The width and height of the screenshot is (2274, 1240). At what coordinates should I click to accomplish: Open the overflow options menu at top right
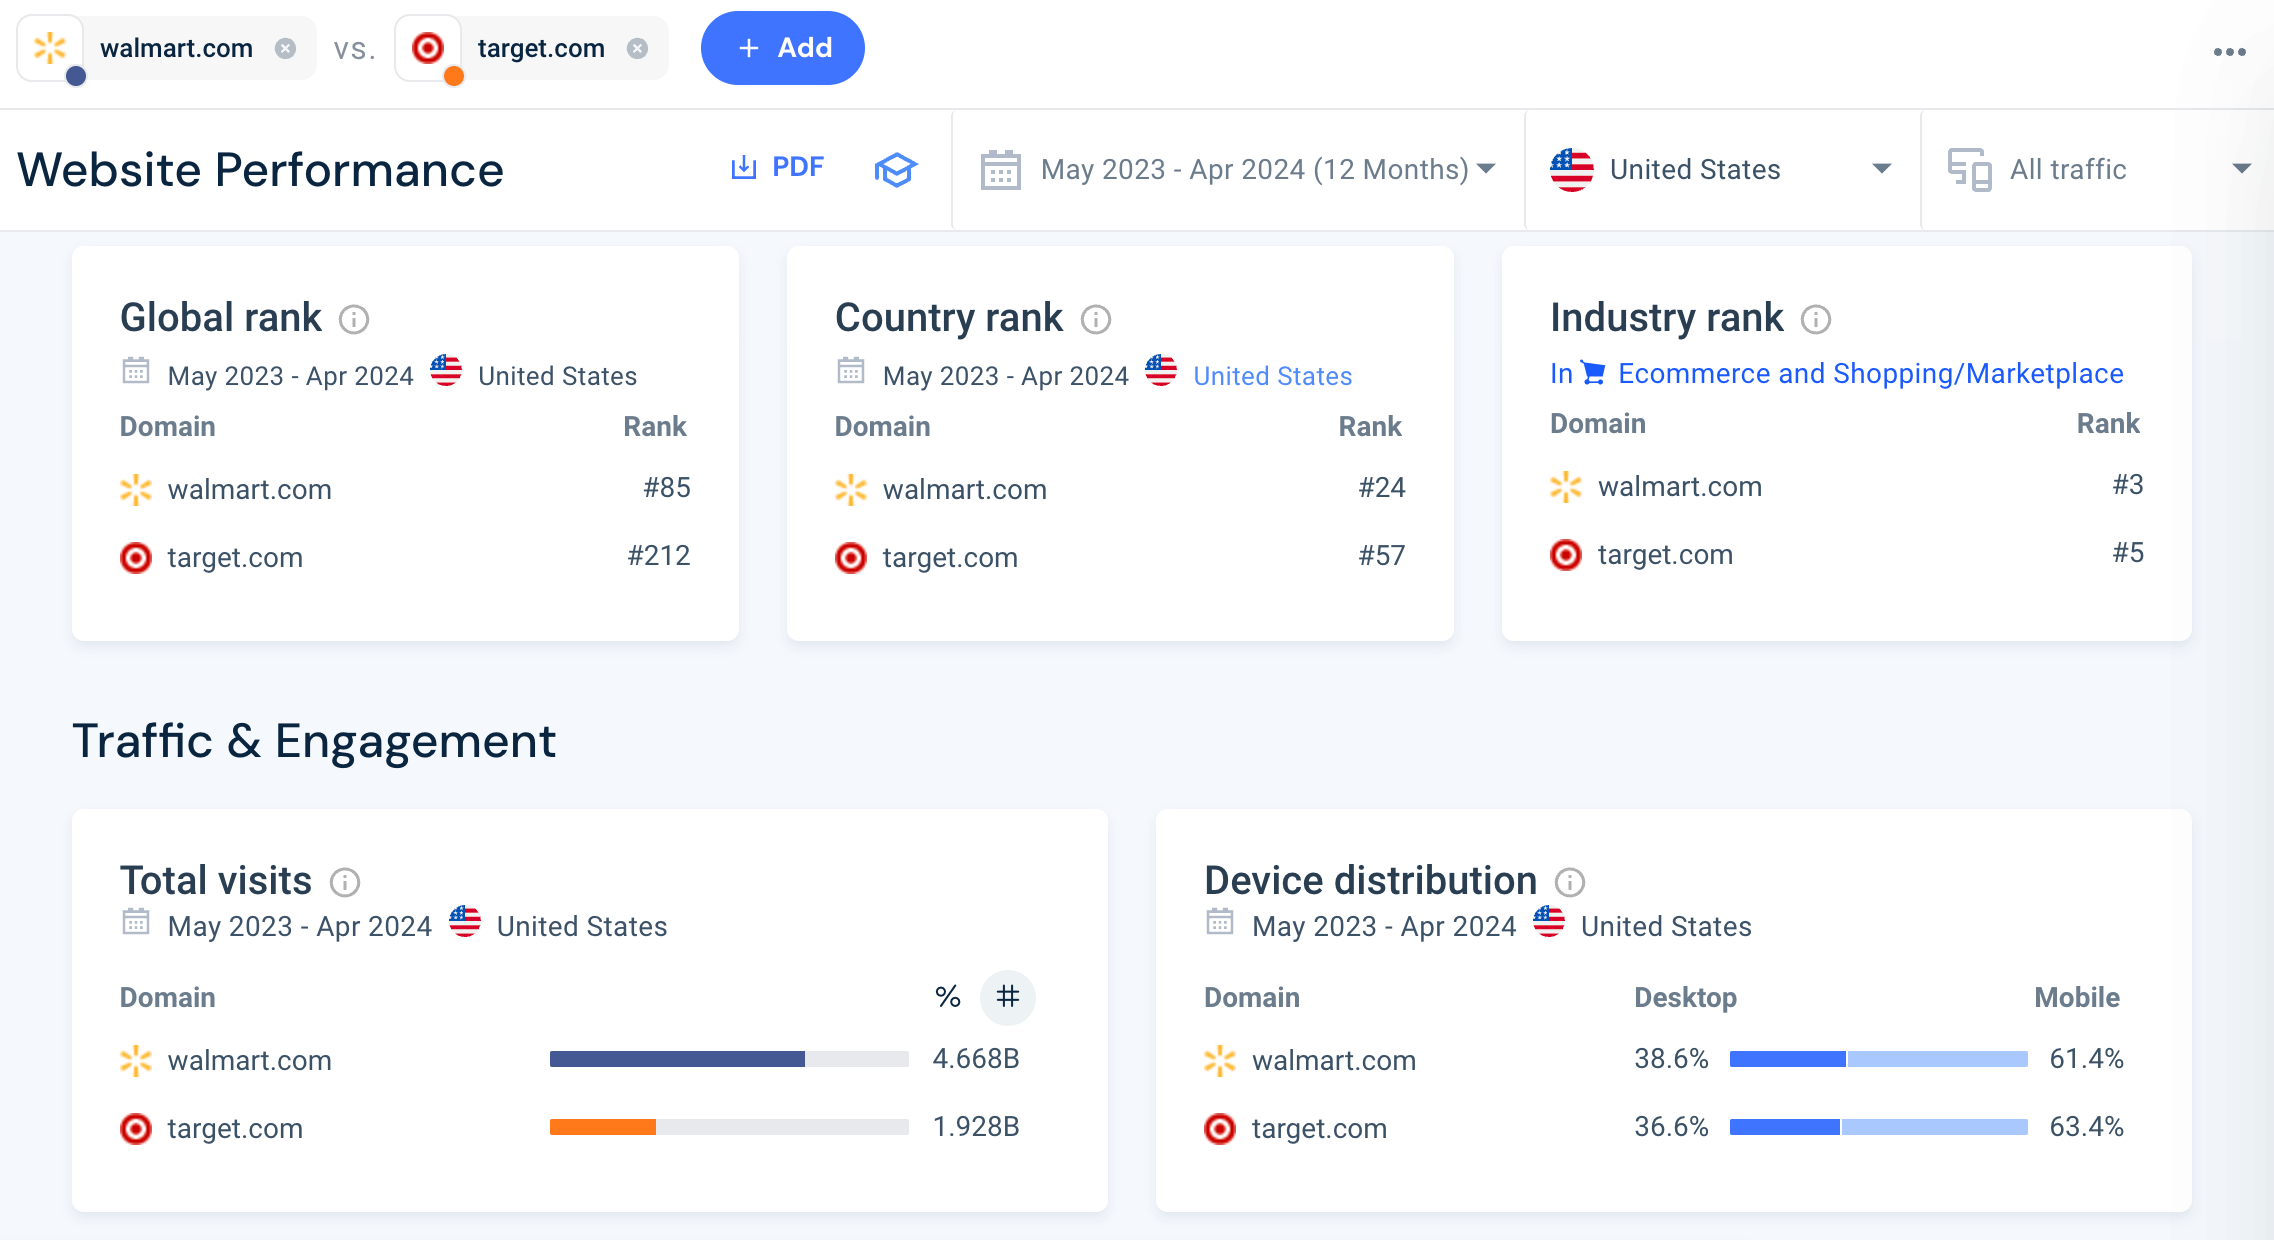click(x=2229, y=50)
